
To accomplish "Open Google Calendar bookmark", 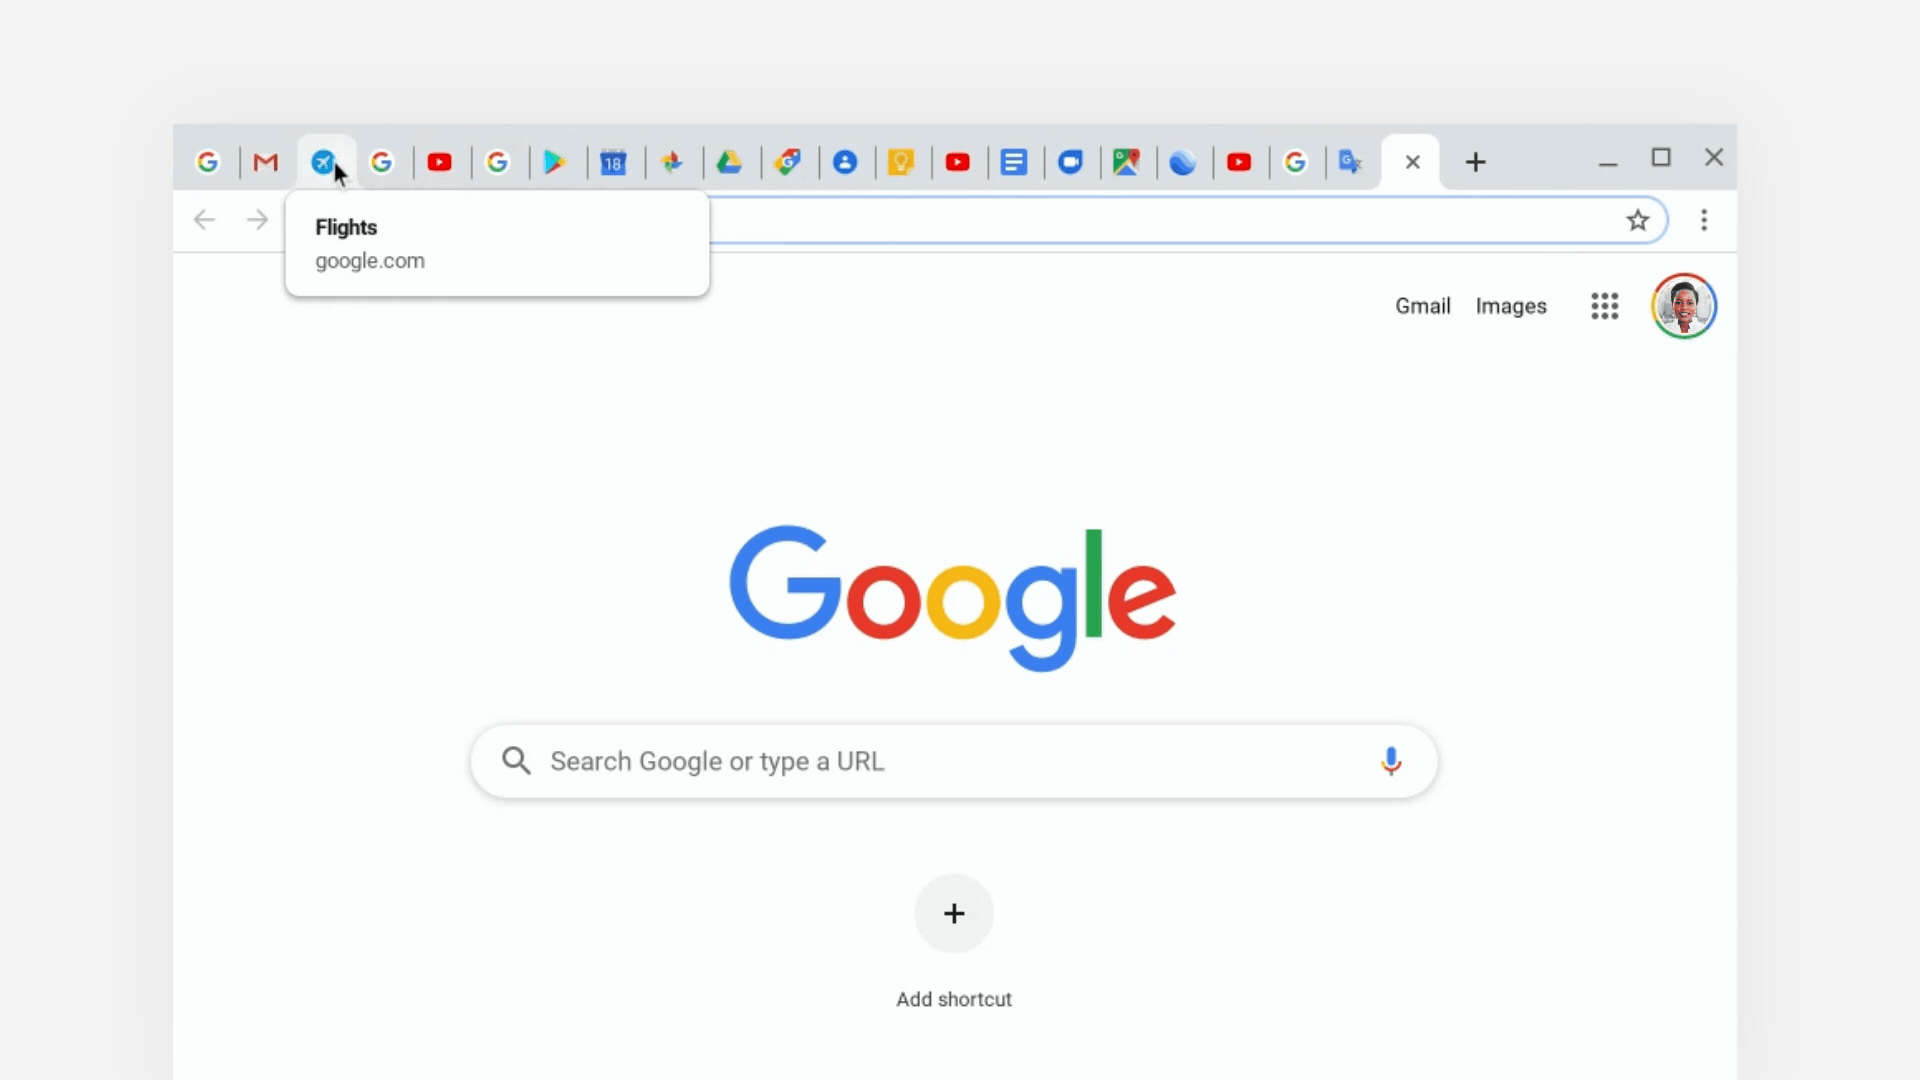I will tap(612, 161).
